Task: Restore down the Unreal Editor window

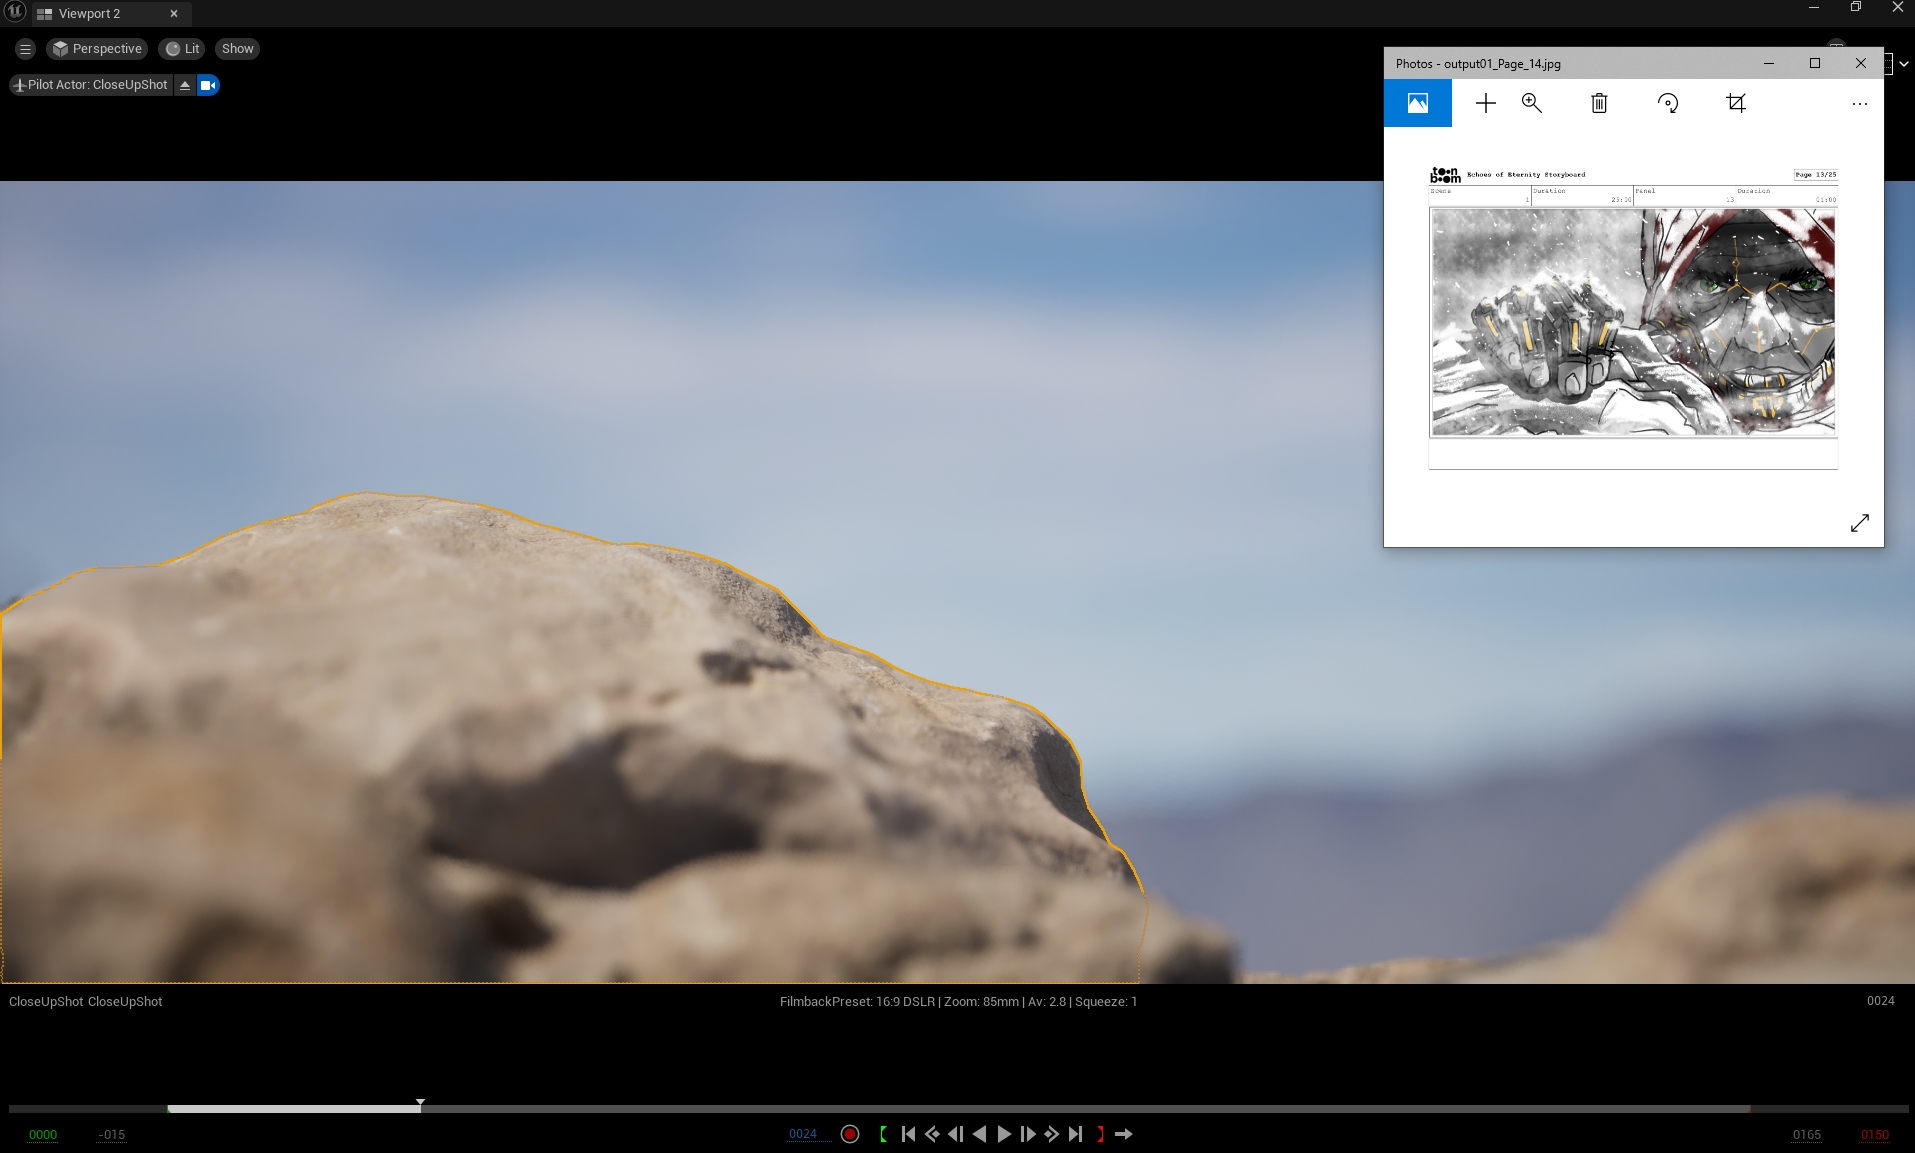Action: click(1856, 8)
